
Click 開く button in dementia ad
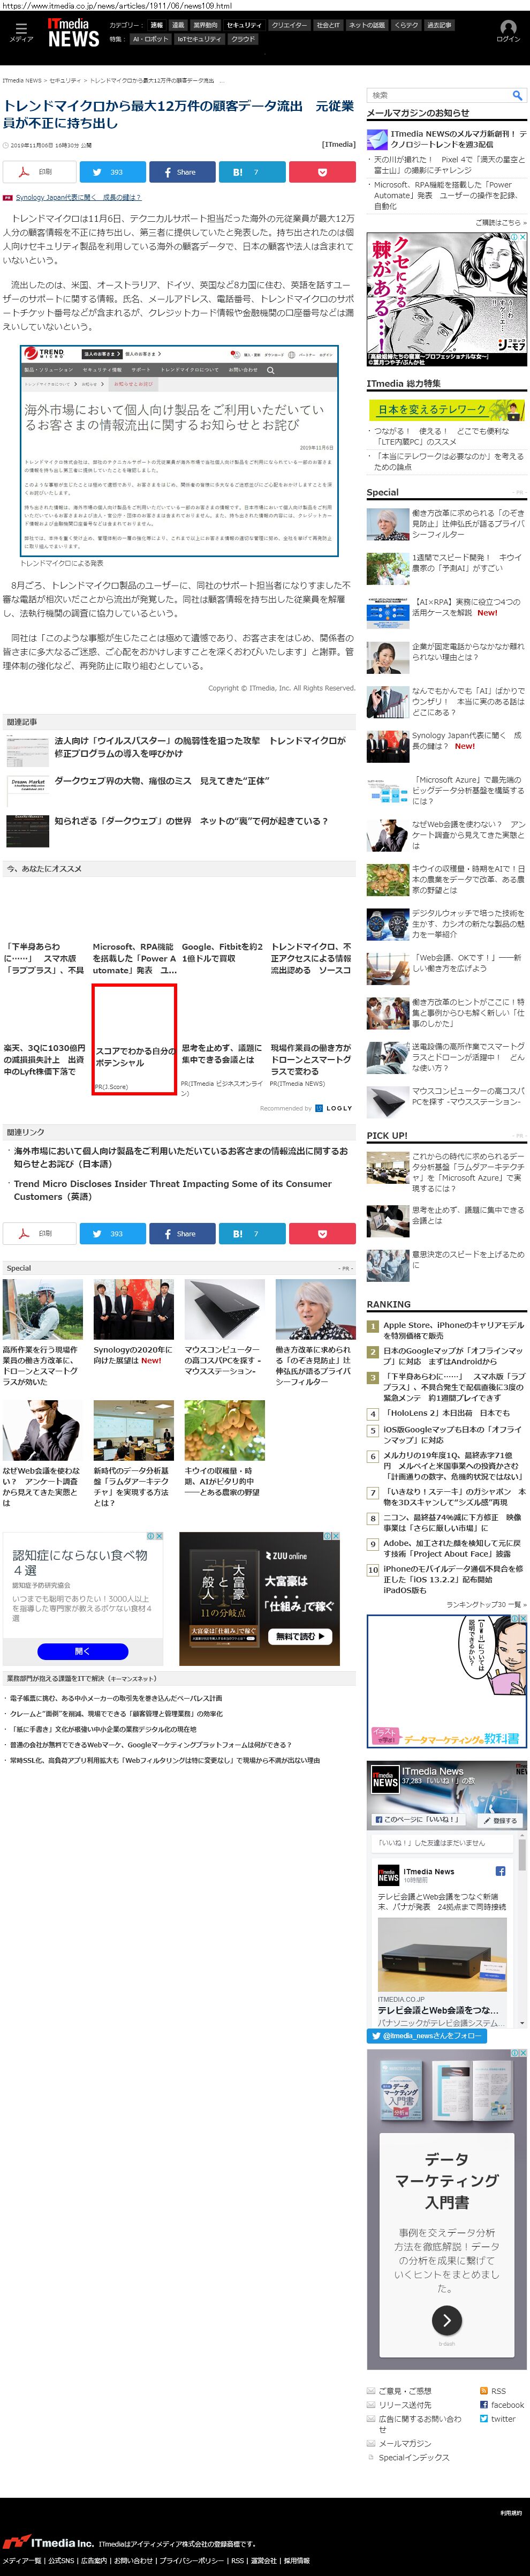83,1650
